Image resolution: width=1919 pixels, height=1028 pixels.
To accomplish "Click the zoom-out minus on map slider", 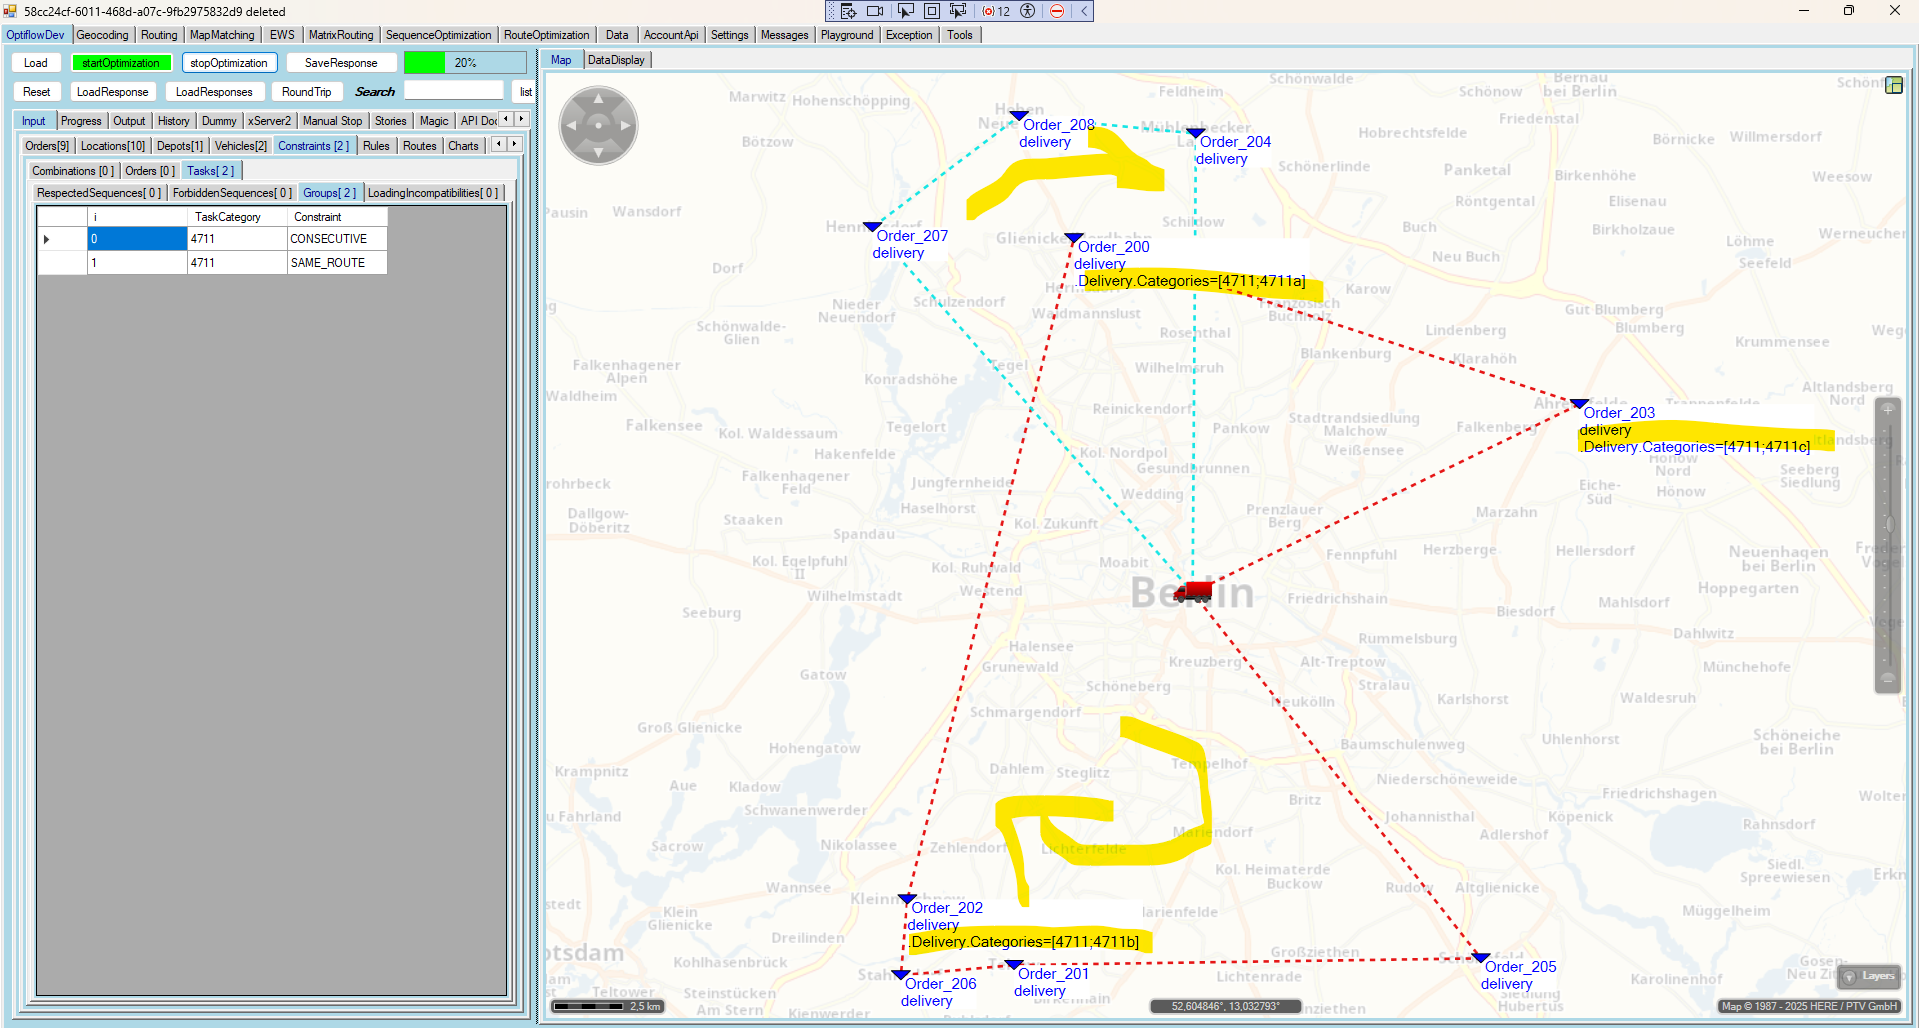I will click(1887, 679).
